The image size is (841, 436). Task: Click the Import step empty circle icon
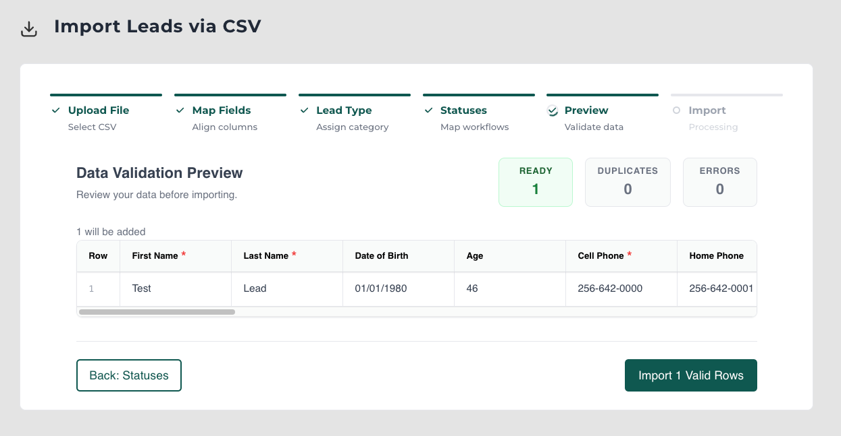676,110
